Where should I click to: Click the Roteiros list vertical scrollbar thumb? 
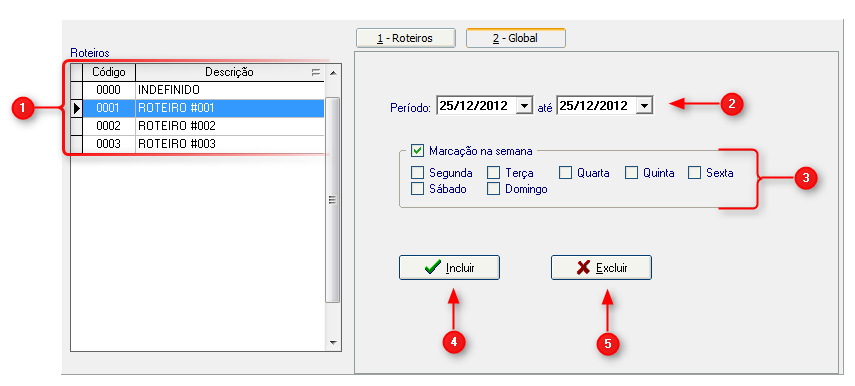333,200
